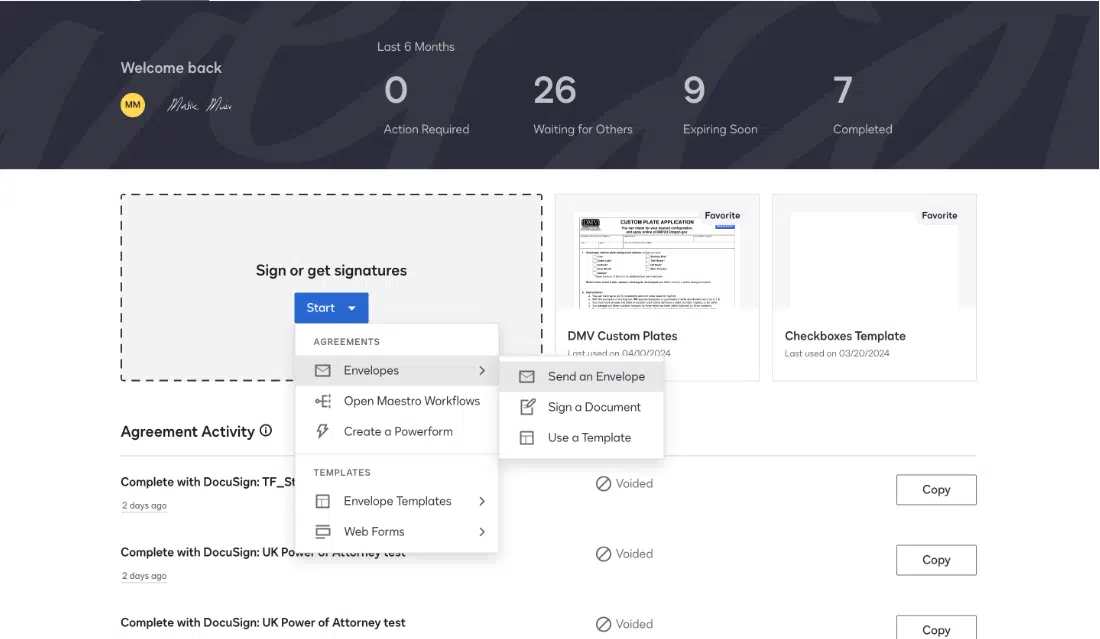Select the Send an Envelope icon

click(x=525, y=376)
